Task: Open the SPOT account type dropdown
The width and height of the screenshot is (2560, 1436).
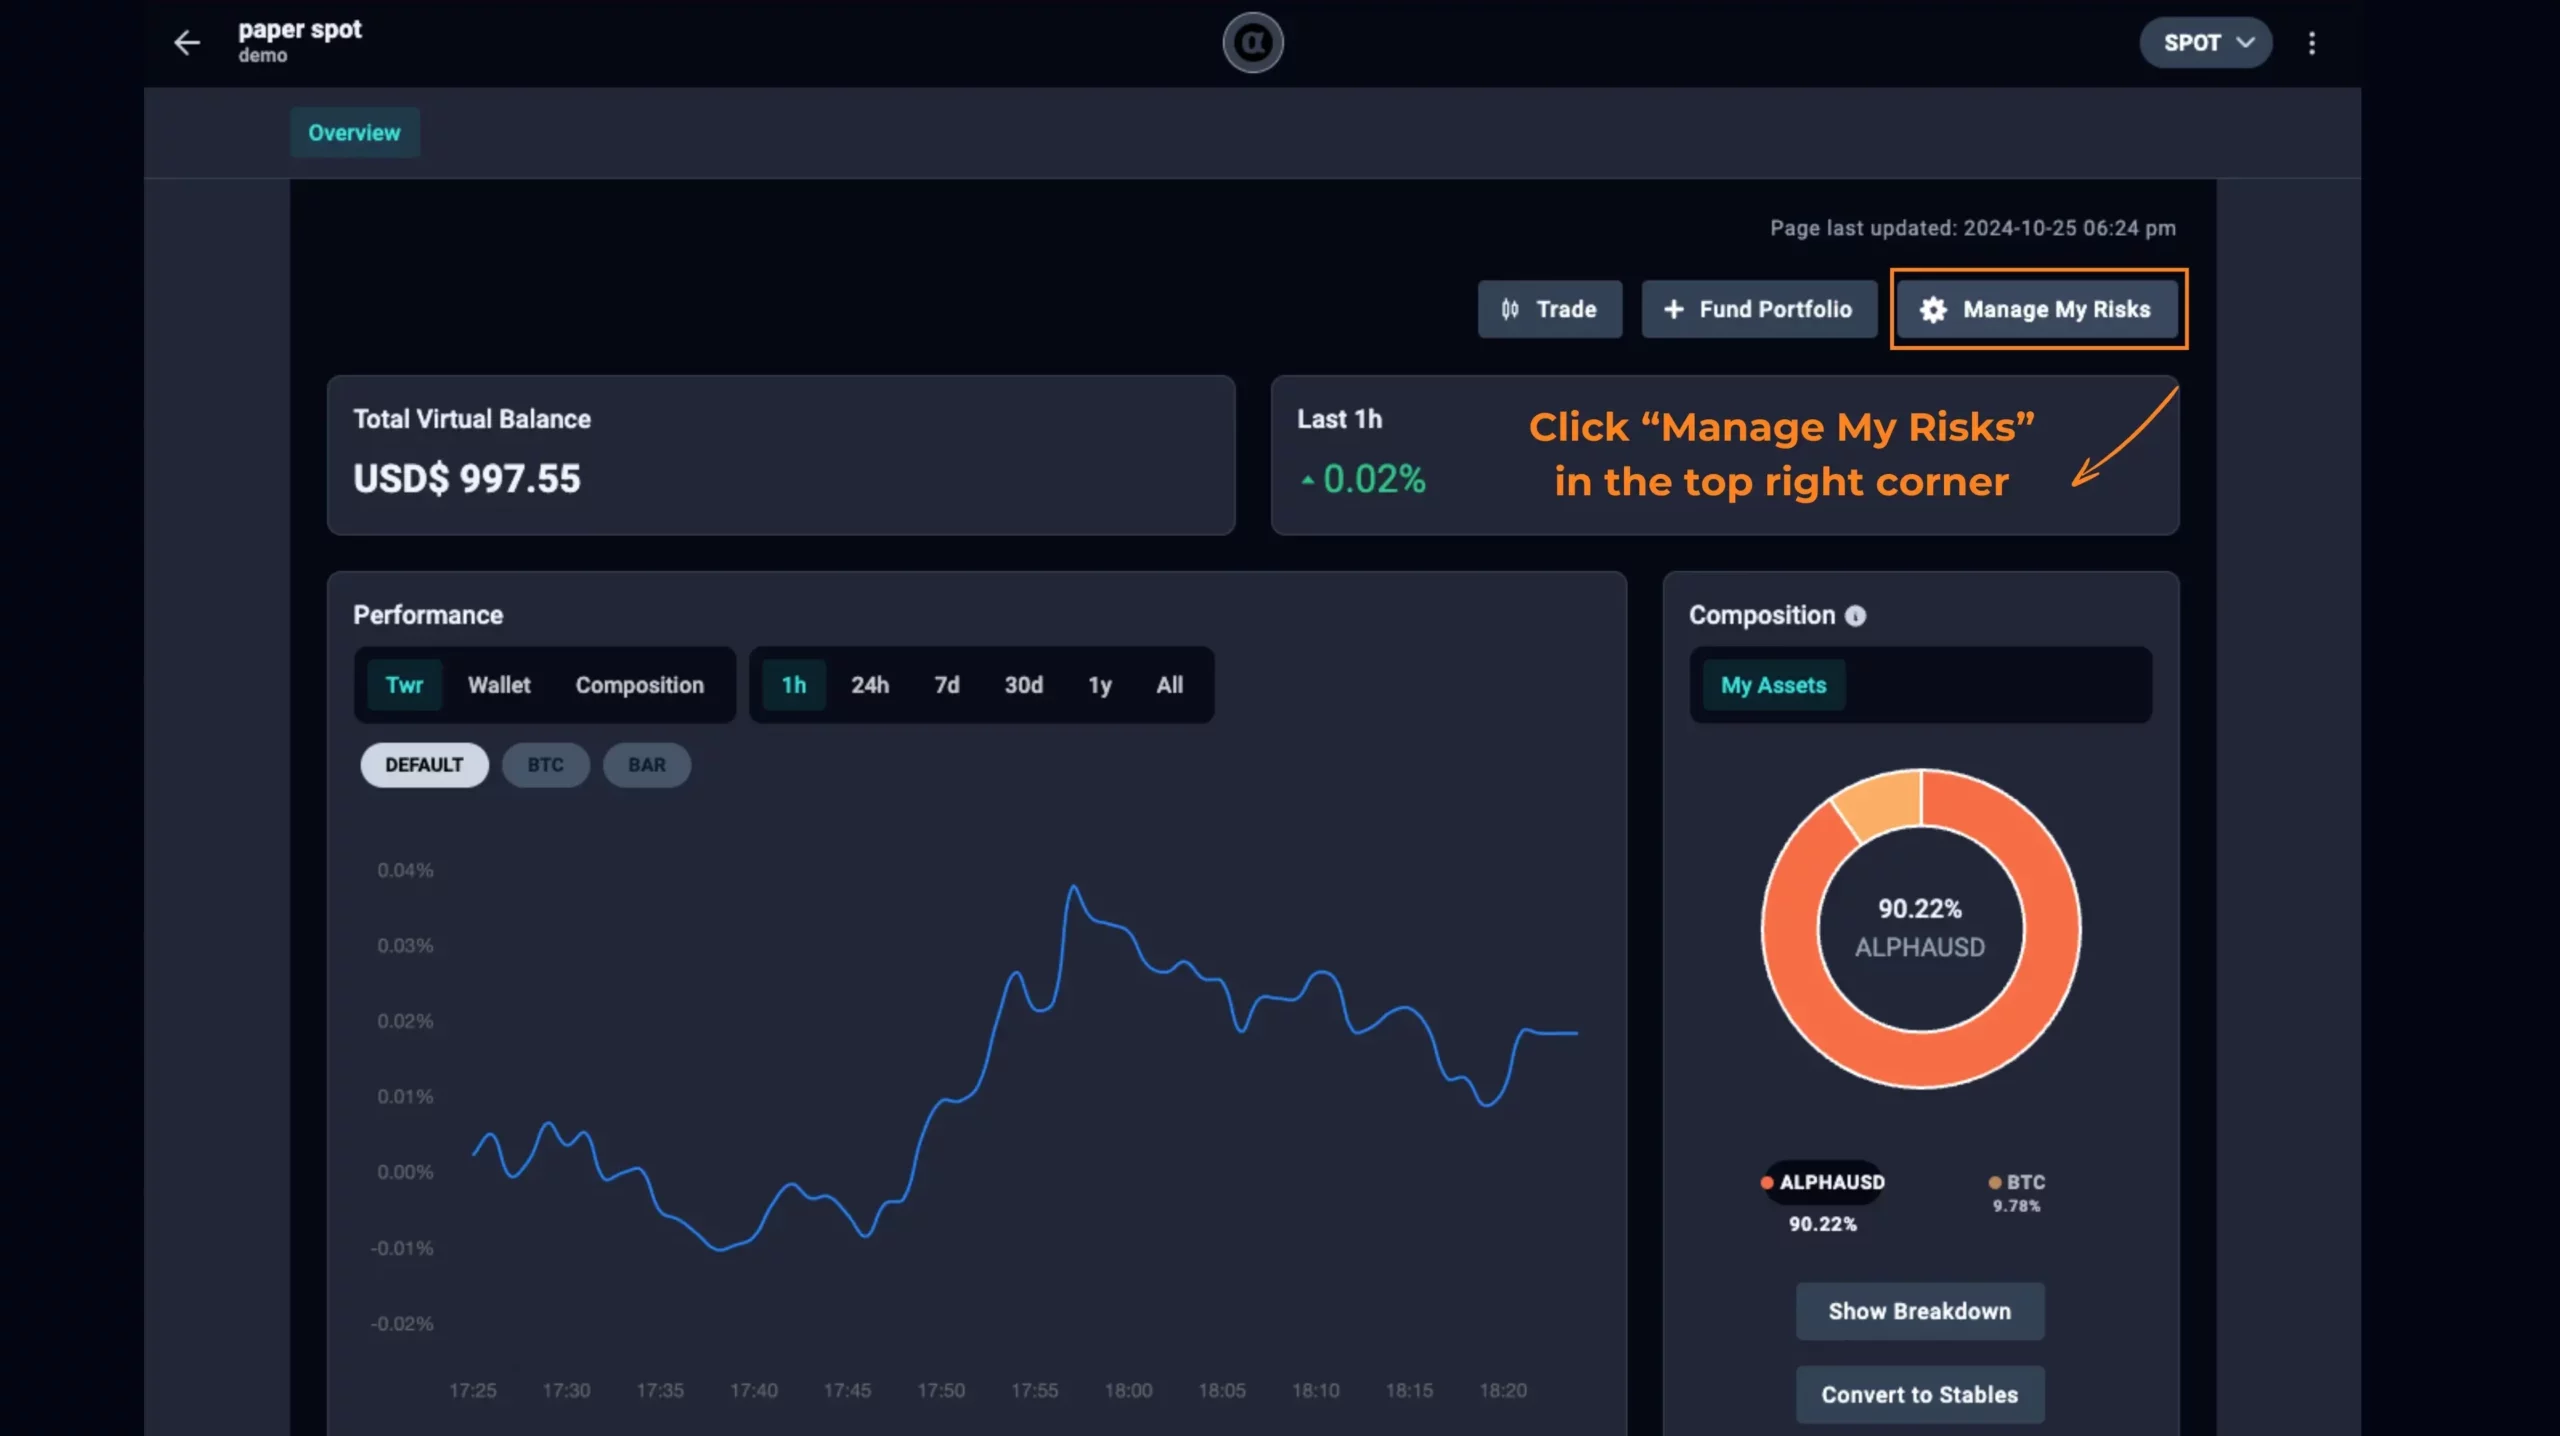Action: click(2205, 43)
